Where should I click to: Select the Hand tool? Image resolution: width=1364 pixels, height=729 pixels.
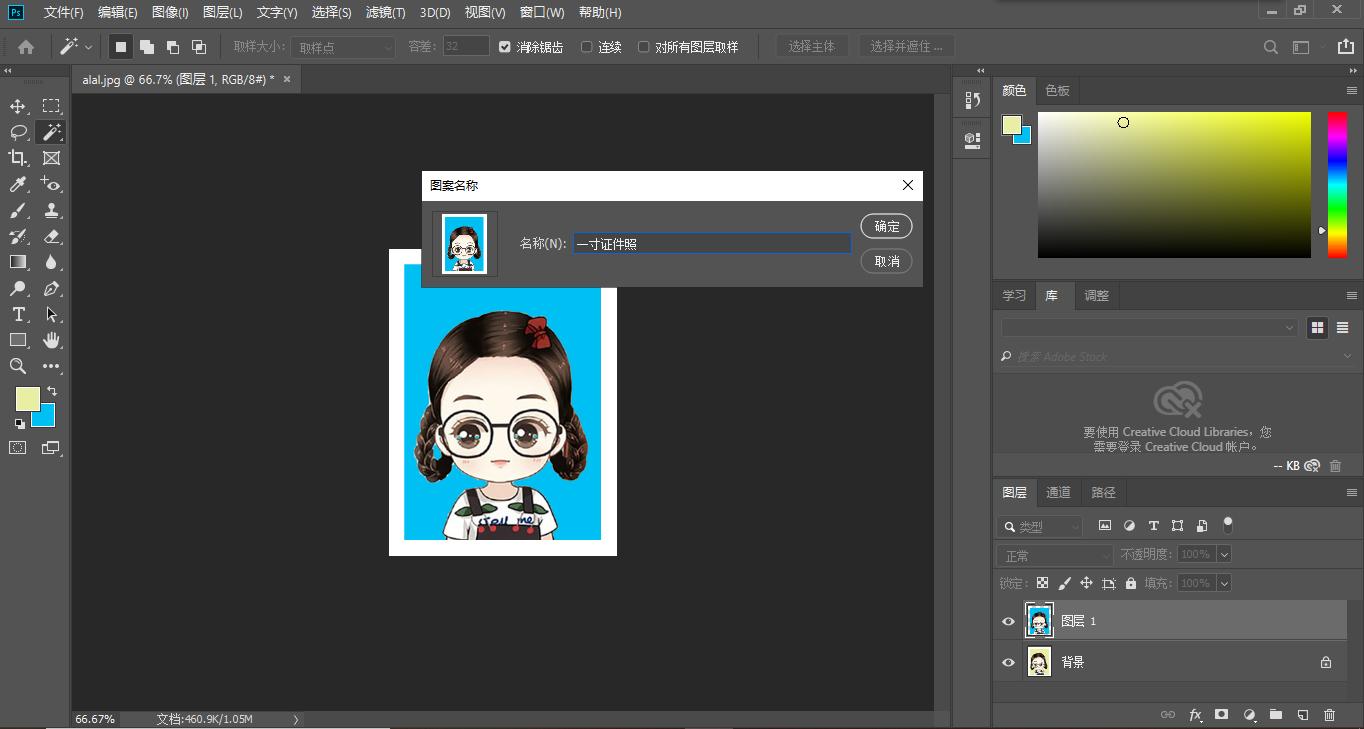[x=51, y=340]
